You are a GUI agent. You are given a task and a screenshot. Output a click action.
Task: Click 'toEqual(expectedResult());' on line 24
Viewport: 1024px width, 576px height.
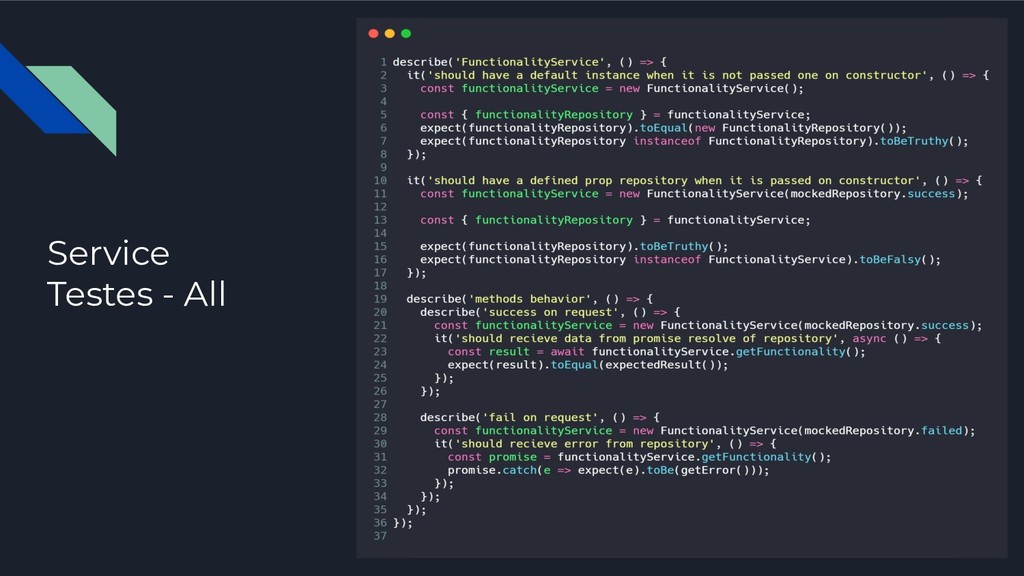(x=639, y=365)
